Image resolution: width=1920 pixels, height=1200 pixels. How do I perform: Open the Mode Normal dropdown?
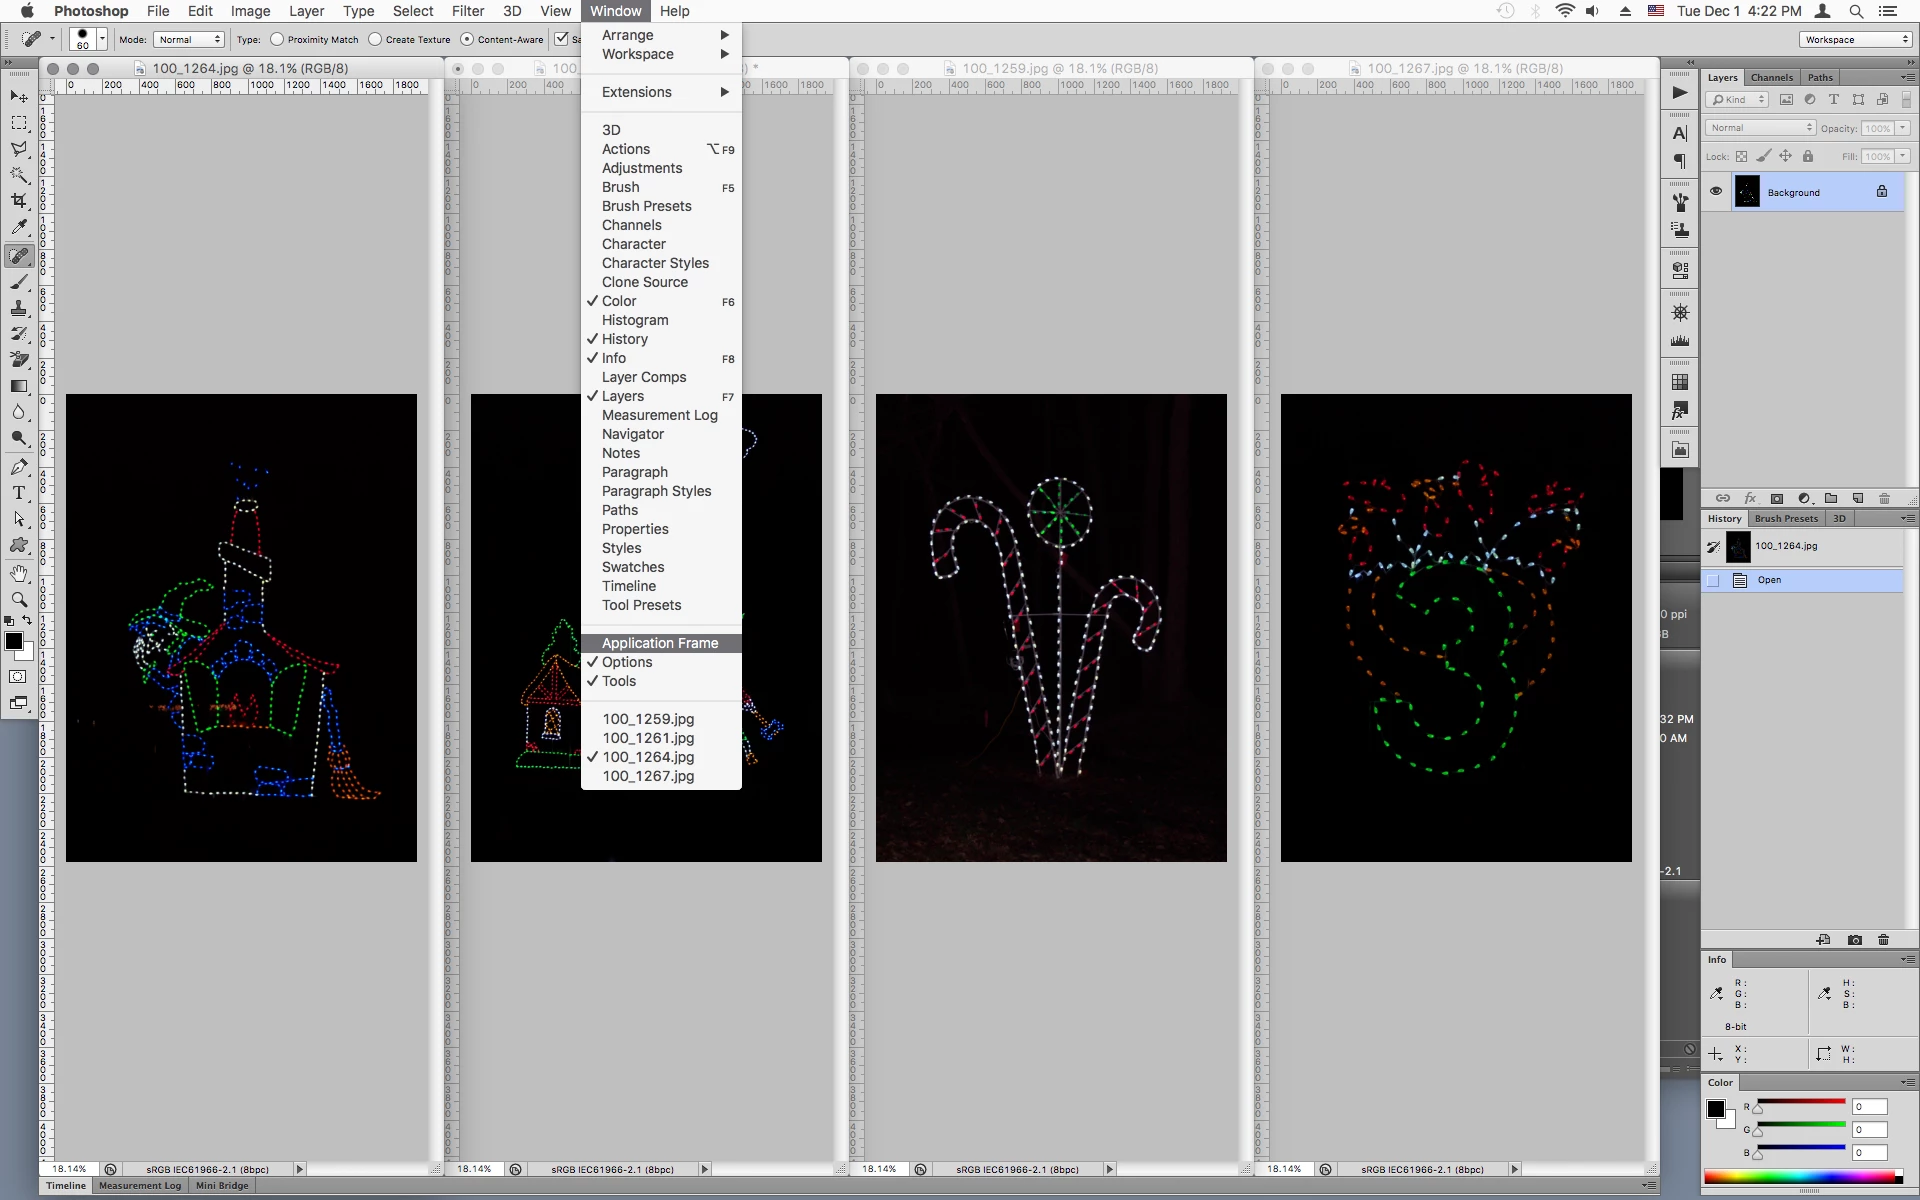point(188,40)
